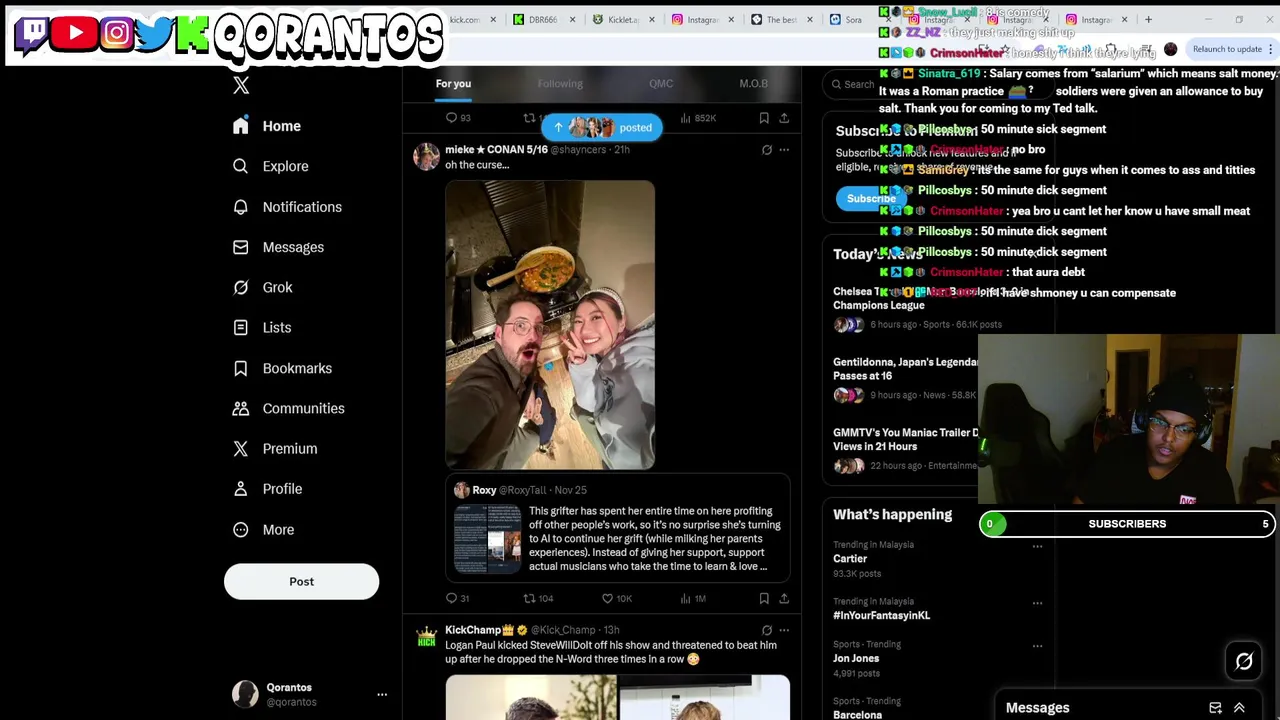1280x720 pixels.
Task: Open more options on KickChamp's post
Action: pos(784,630)
